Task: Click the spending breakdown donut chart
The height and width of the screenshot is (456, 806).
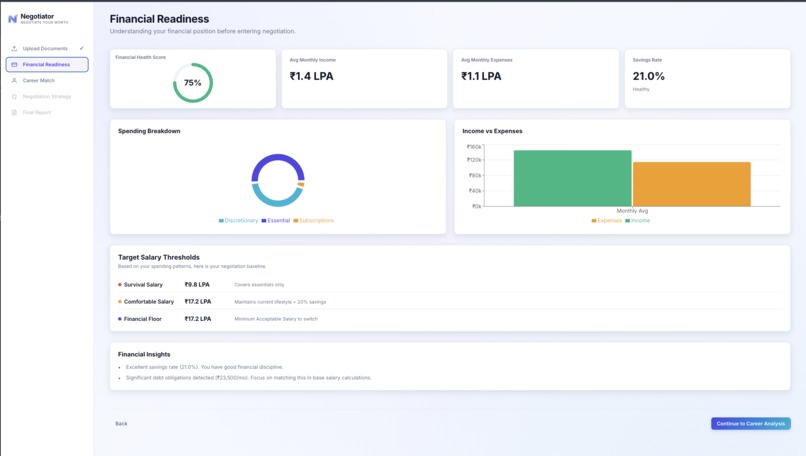Action: pyautogui.click(x=278, y=180)
